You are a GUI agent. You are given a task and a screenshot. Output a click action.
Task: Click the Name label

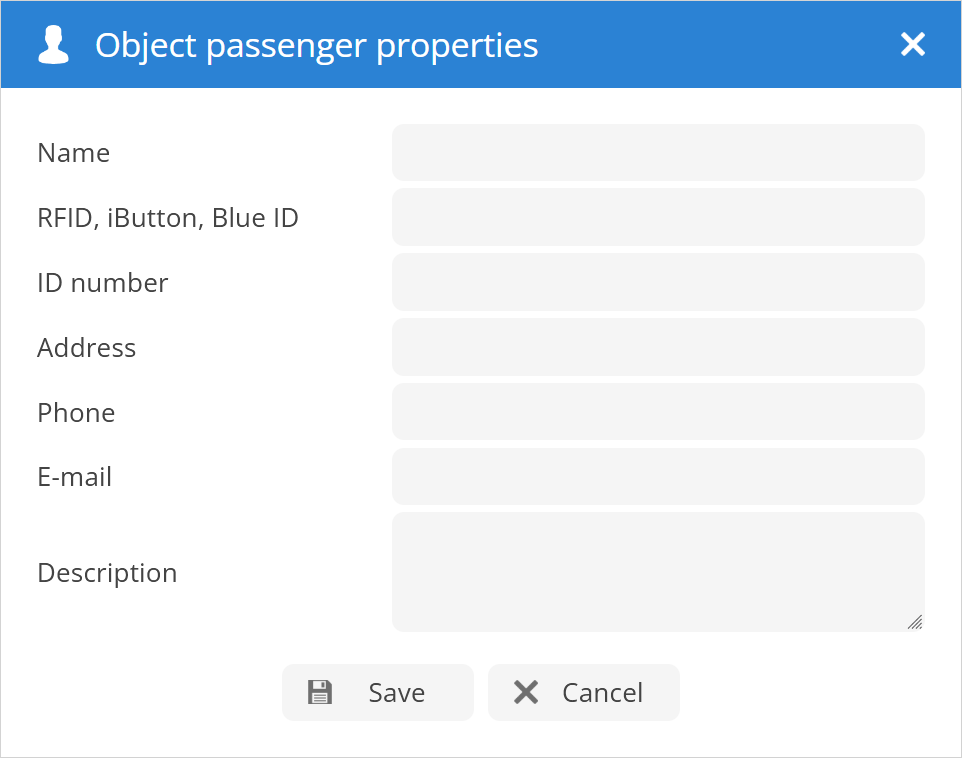73,153
